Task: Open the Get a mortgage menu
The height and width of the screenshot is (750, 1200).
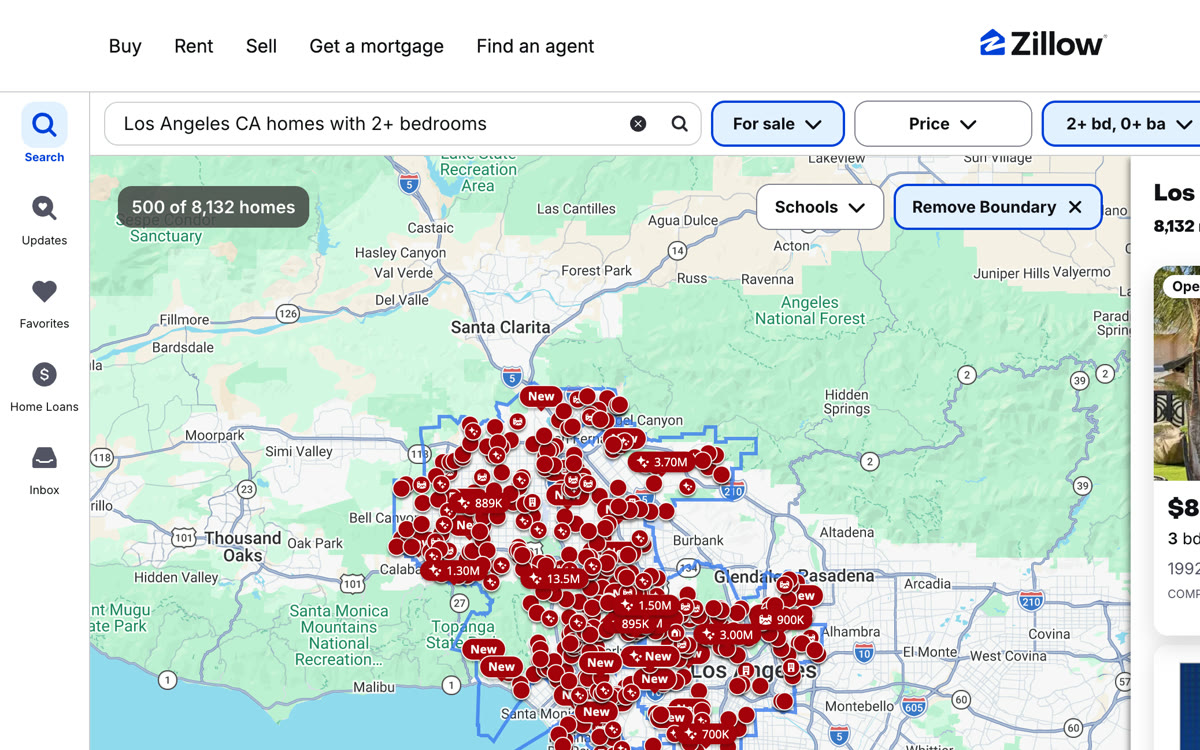Action: (376, 46)
